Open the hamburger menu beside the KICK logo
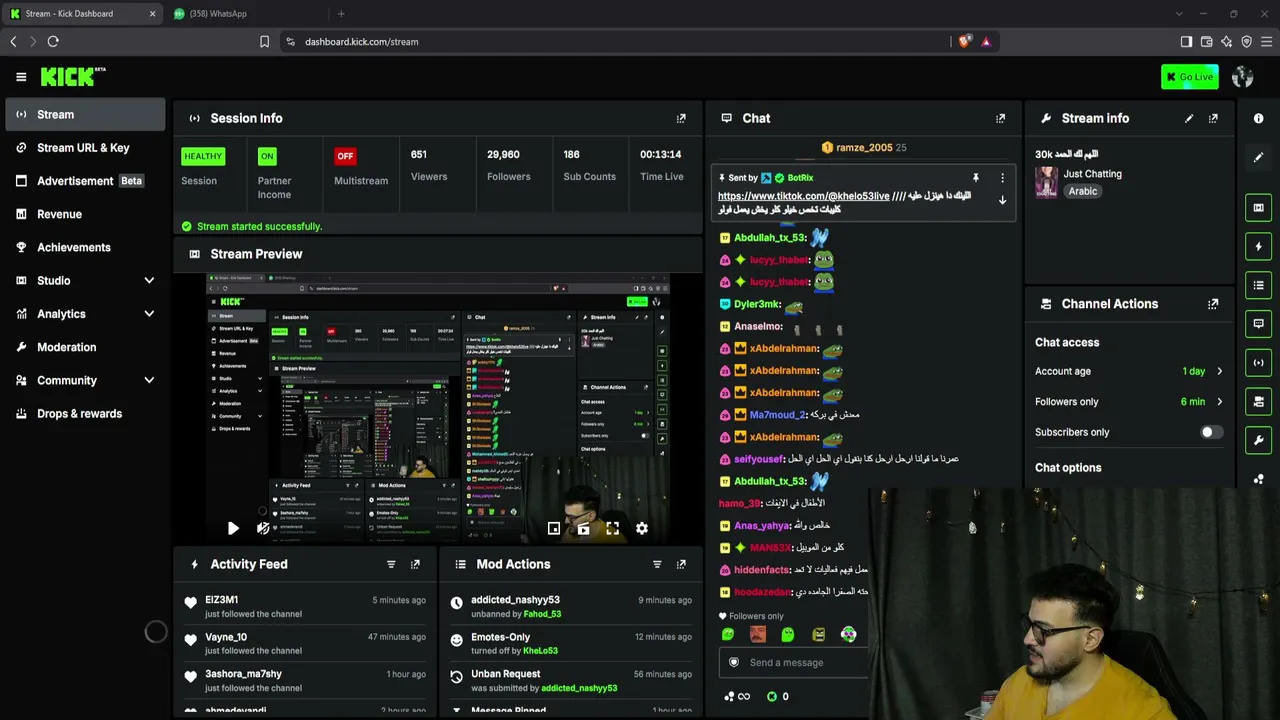The height and width of the screenshot is (720, 1280). click(x=21, y=77)
